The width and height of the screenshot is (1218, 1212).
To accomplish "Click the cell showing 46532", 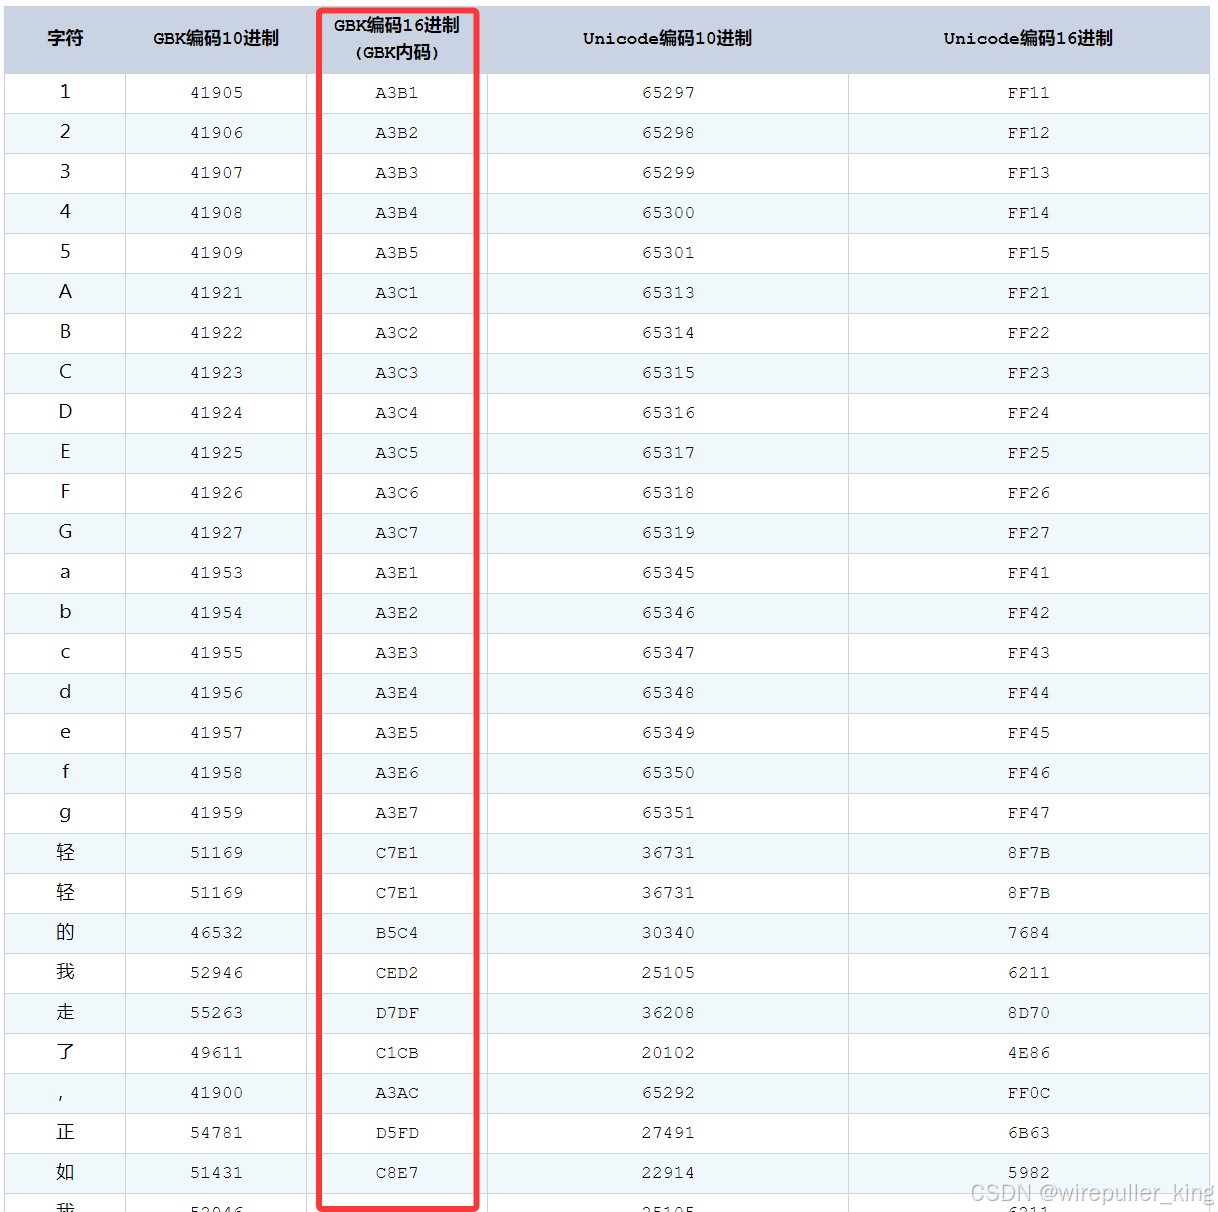I will (x=216, y=933).
